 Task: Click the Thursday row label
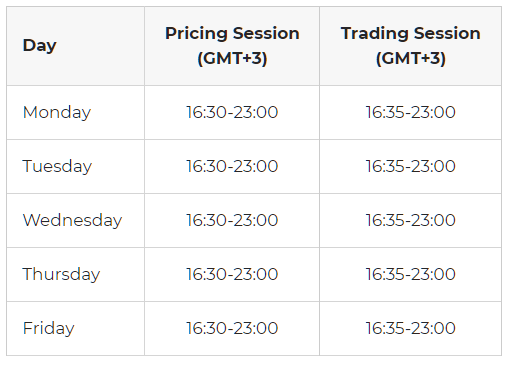tap(61, 274)
